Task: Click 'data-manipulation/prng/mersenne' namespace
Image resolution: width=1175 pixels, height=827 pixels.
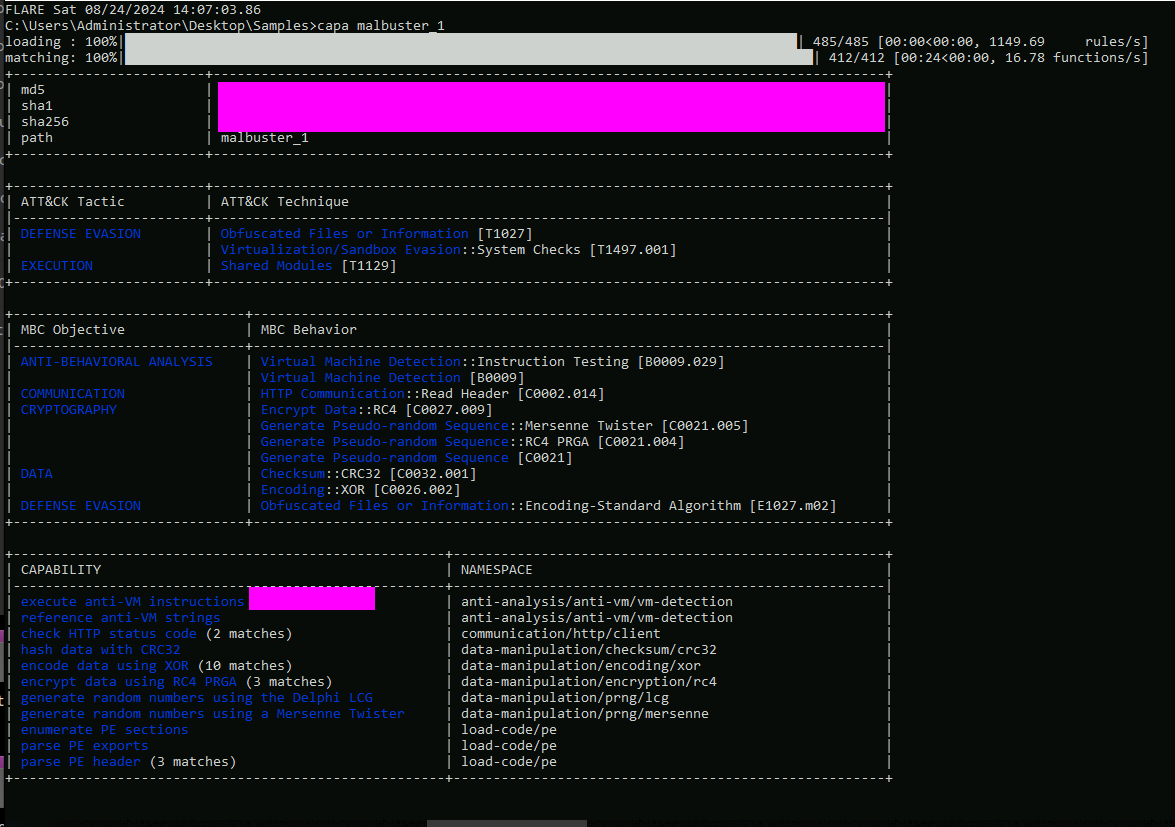Action: coord(585,714)
